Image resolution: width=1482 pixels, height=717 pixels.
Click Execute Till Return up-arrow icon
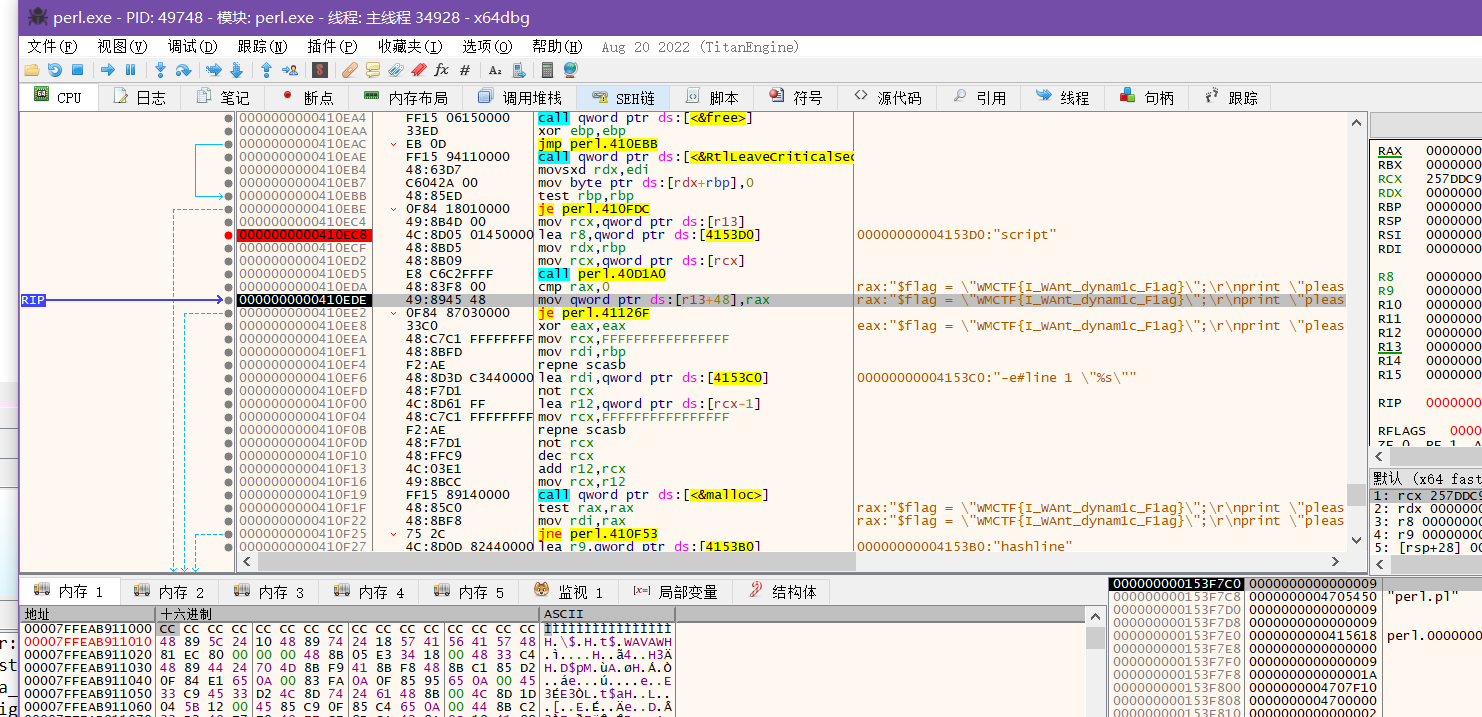[x=267, y=70]
